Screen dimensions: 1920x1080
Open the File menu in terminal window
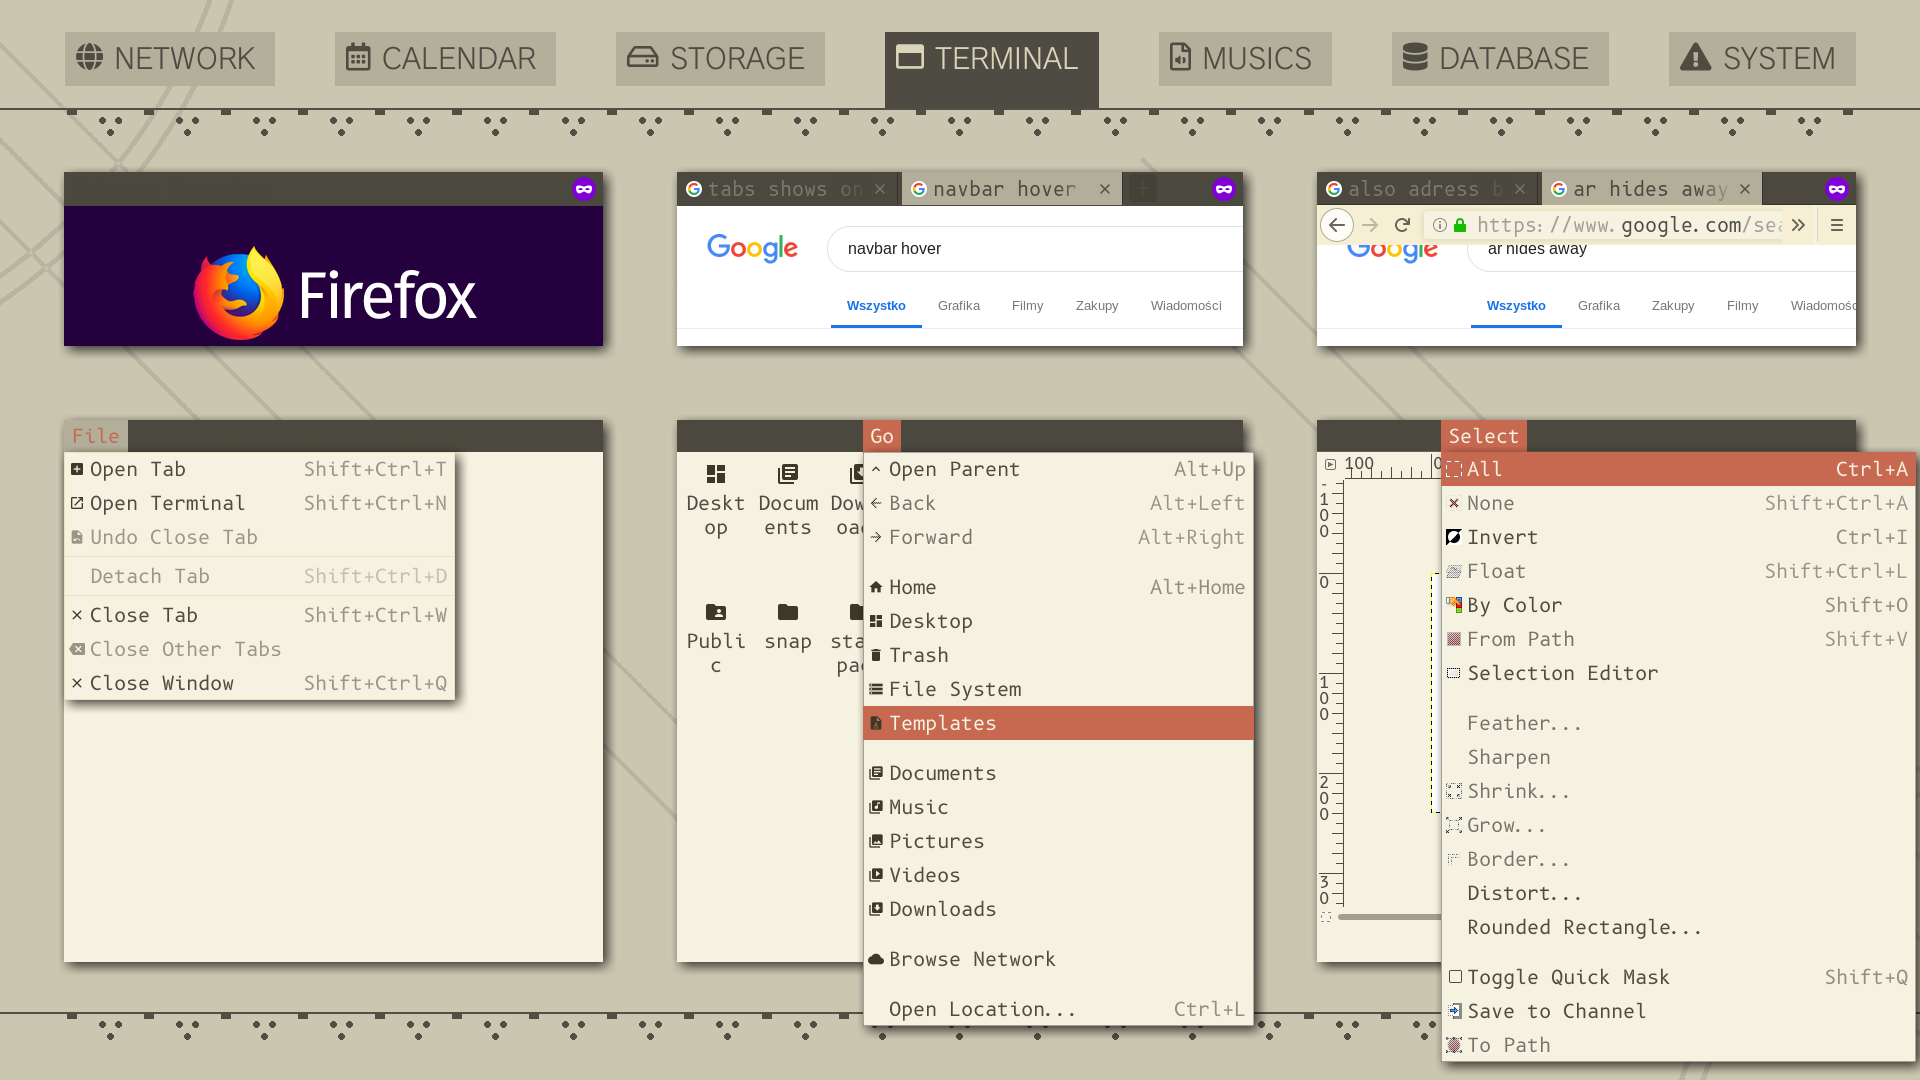point(96,436)
